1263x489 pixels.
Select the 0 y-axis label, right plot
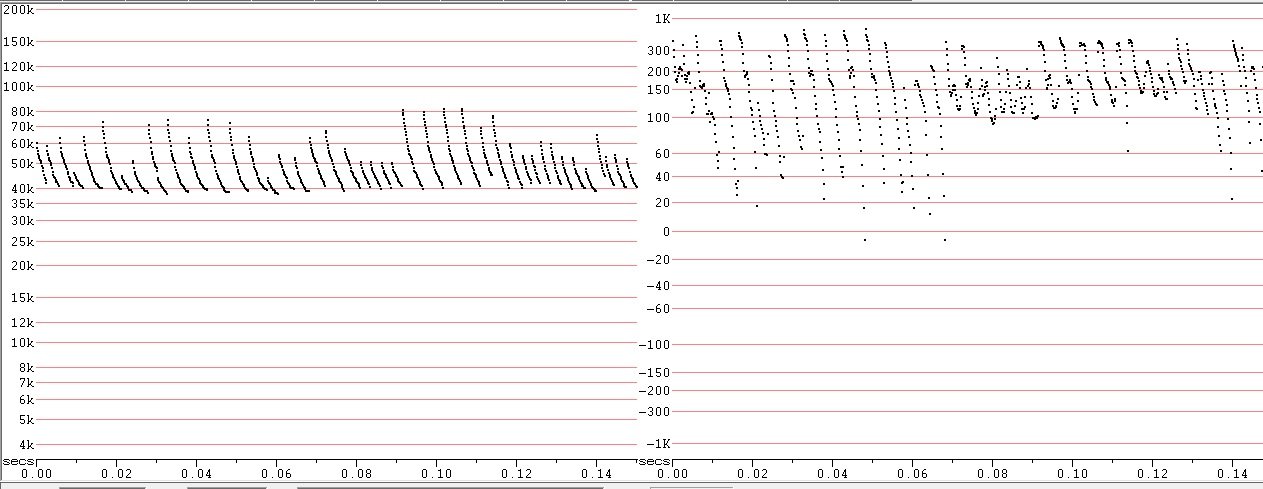pos(665,231)
